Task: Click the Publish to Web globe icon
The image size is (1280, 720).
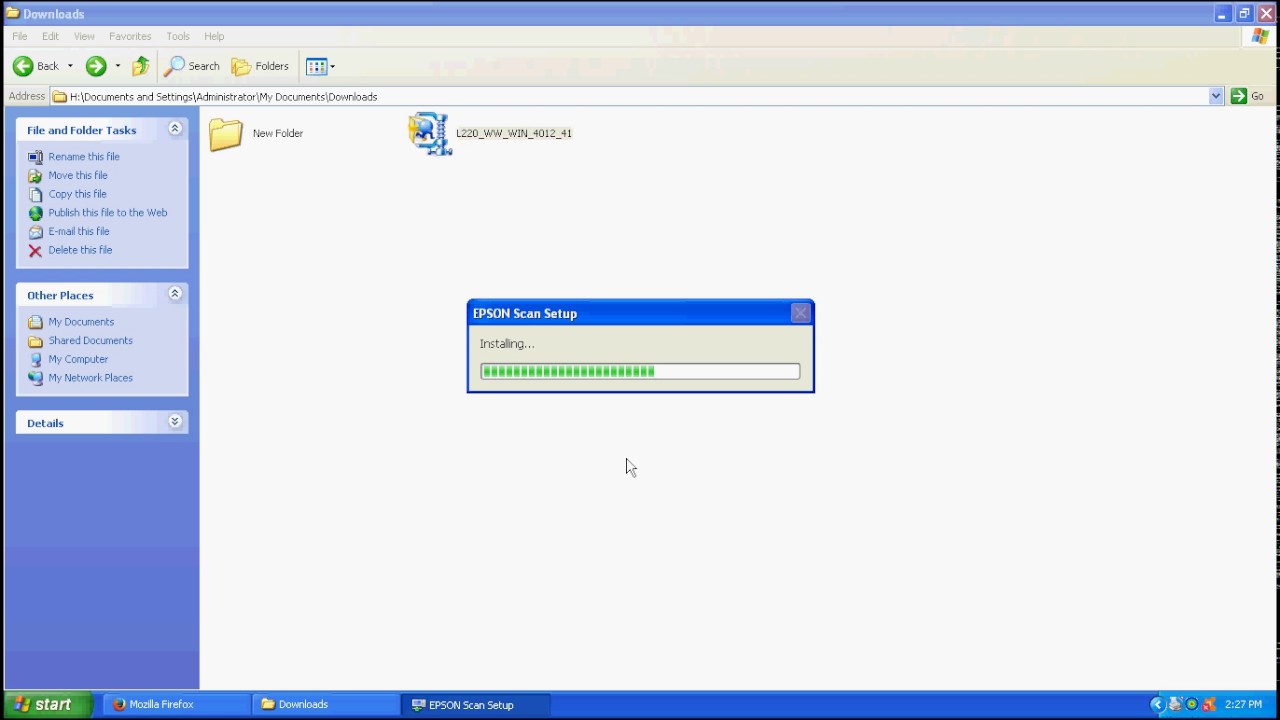Action: (x=35, y=213)
